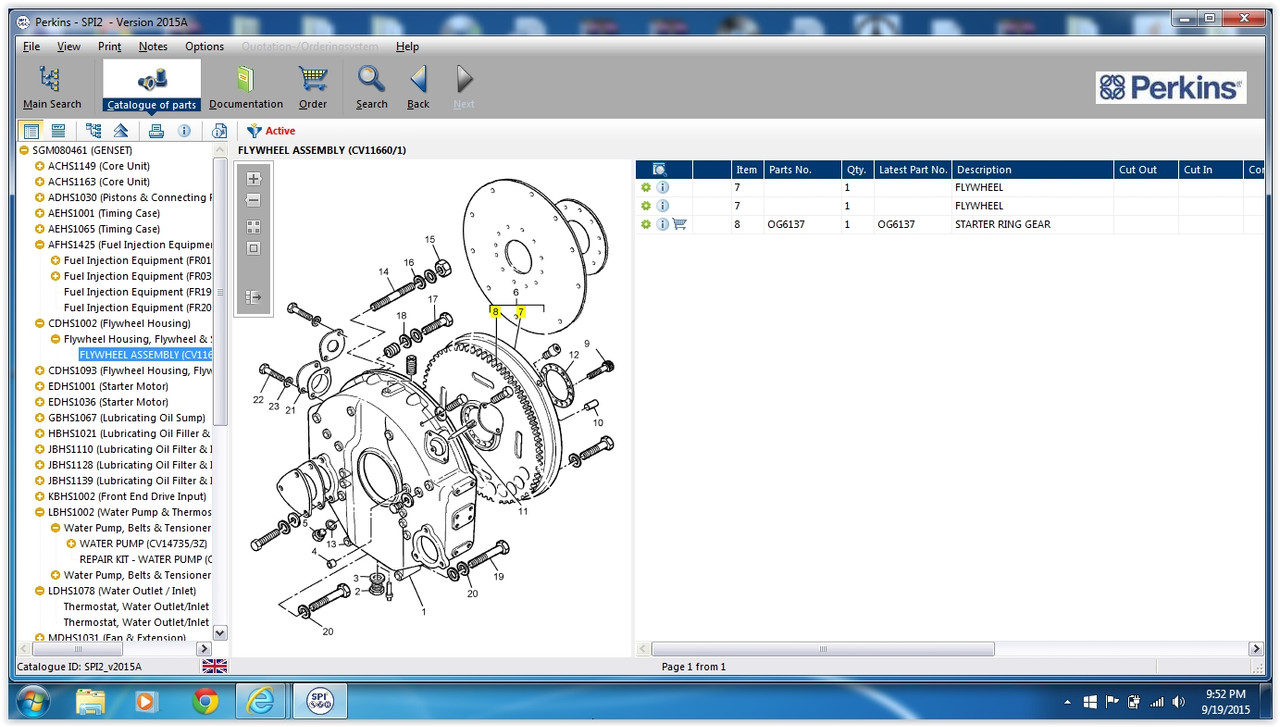Open the Documentation section
Viewport: 1280px width, 727px height.
pyautogui.click(x=246, y=87)
